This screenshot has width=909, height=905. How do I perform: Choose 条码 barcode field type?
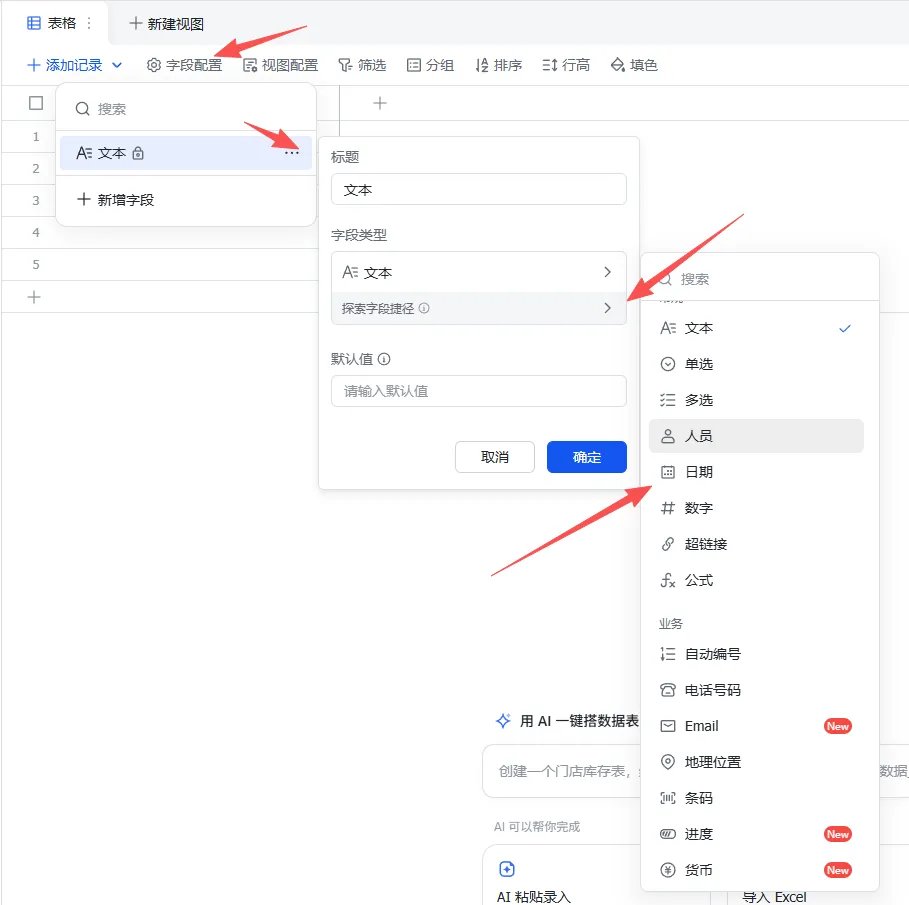[756, 798]
